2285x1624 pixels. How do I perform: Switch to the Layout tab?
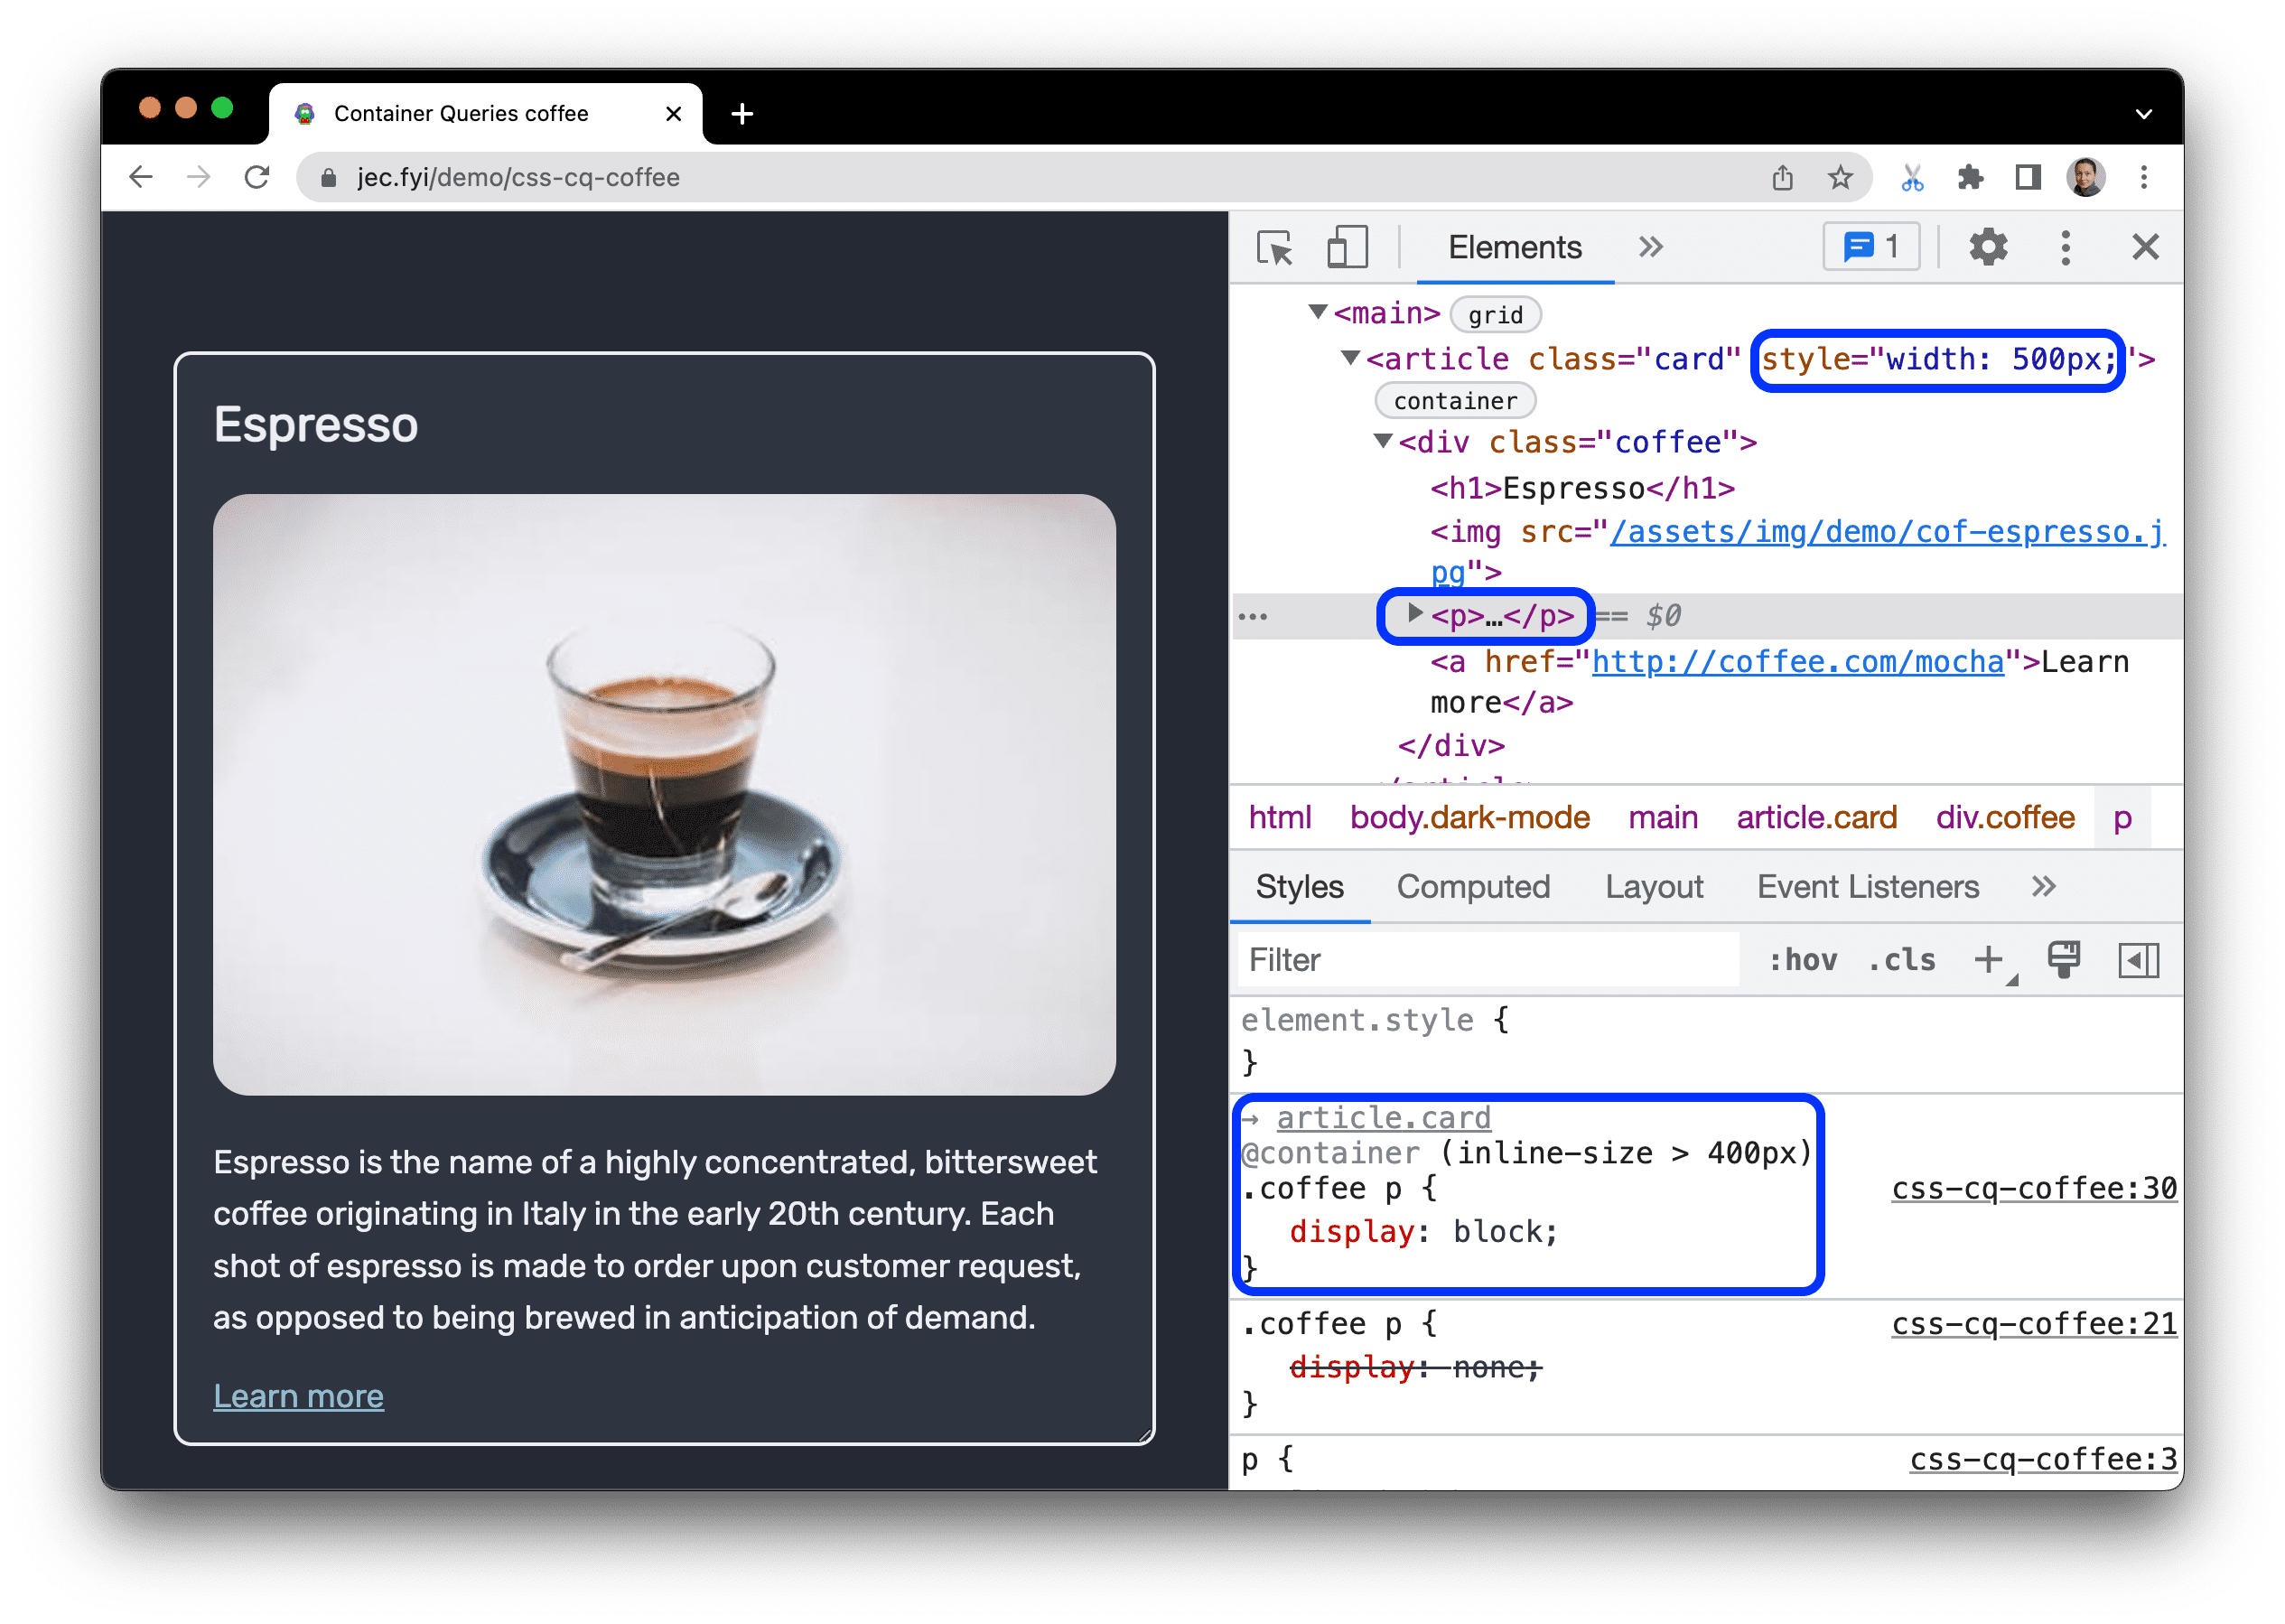1652,886
